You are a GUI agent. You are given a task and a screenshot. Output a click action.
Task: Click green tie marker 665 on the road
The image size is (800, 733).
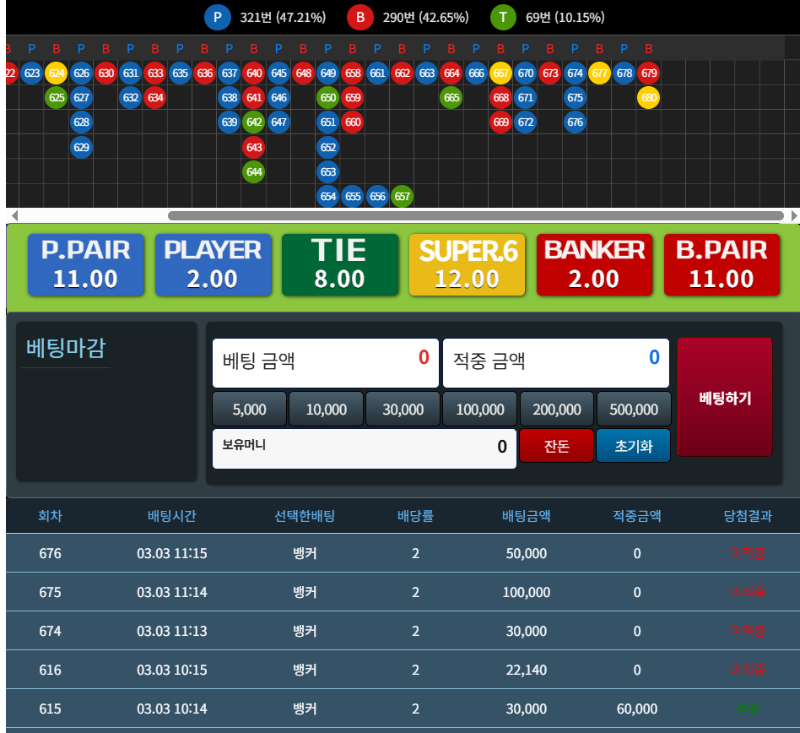pos(451,98)
